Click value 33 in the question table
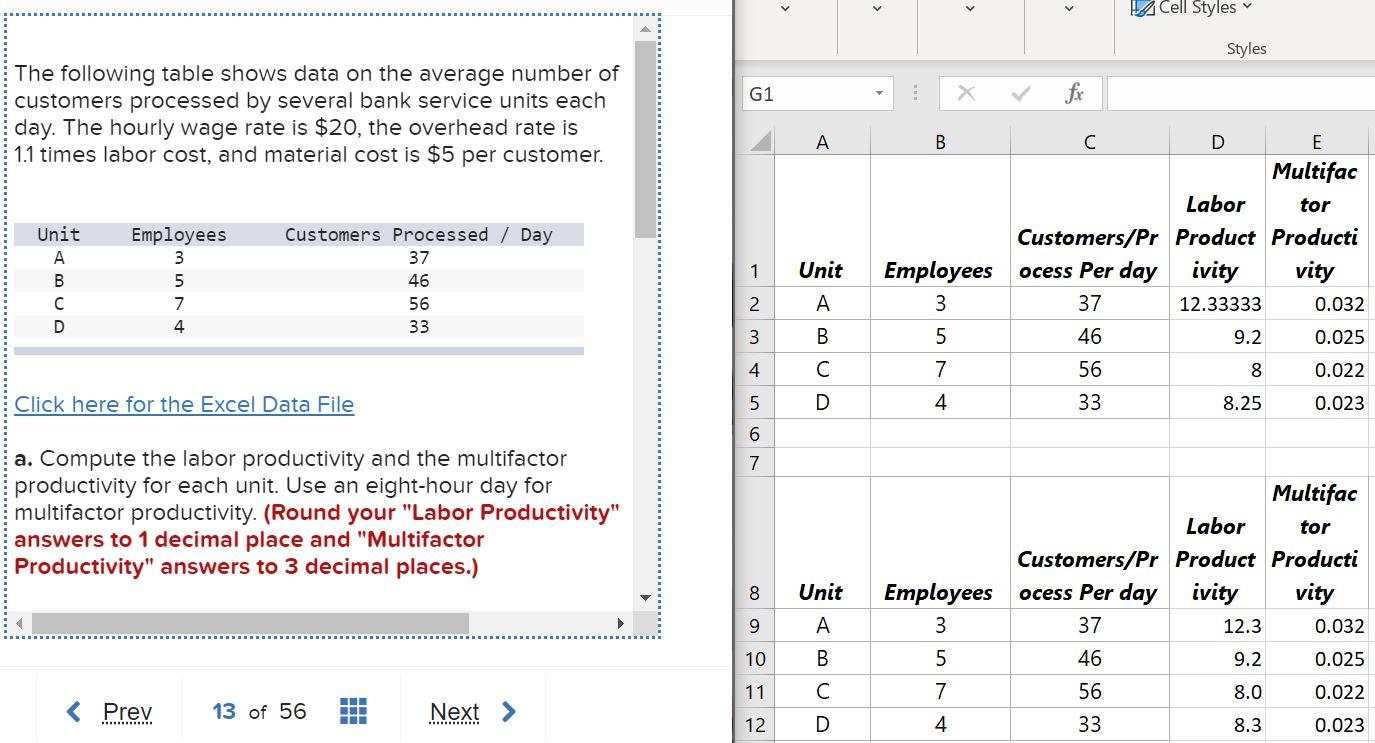Viewport: 1375px width, 743px height. pos(418,327)
